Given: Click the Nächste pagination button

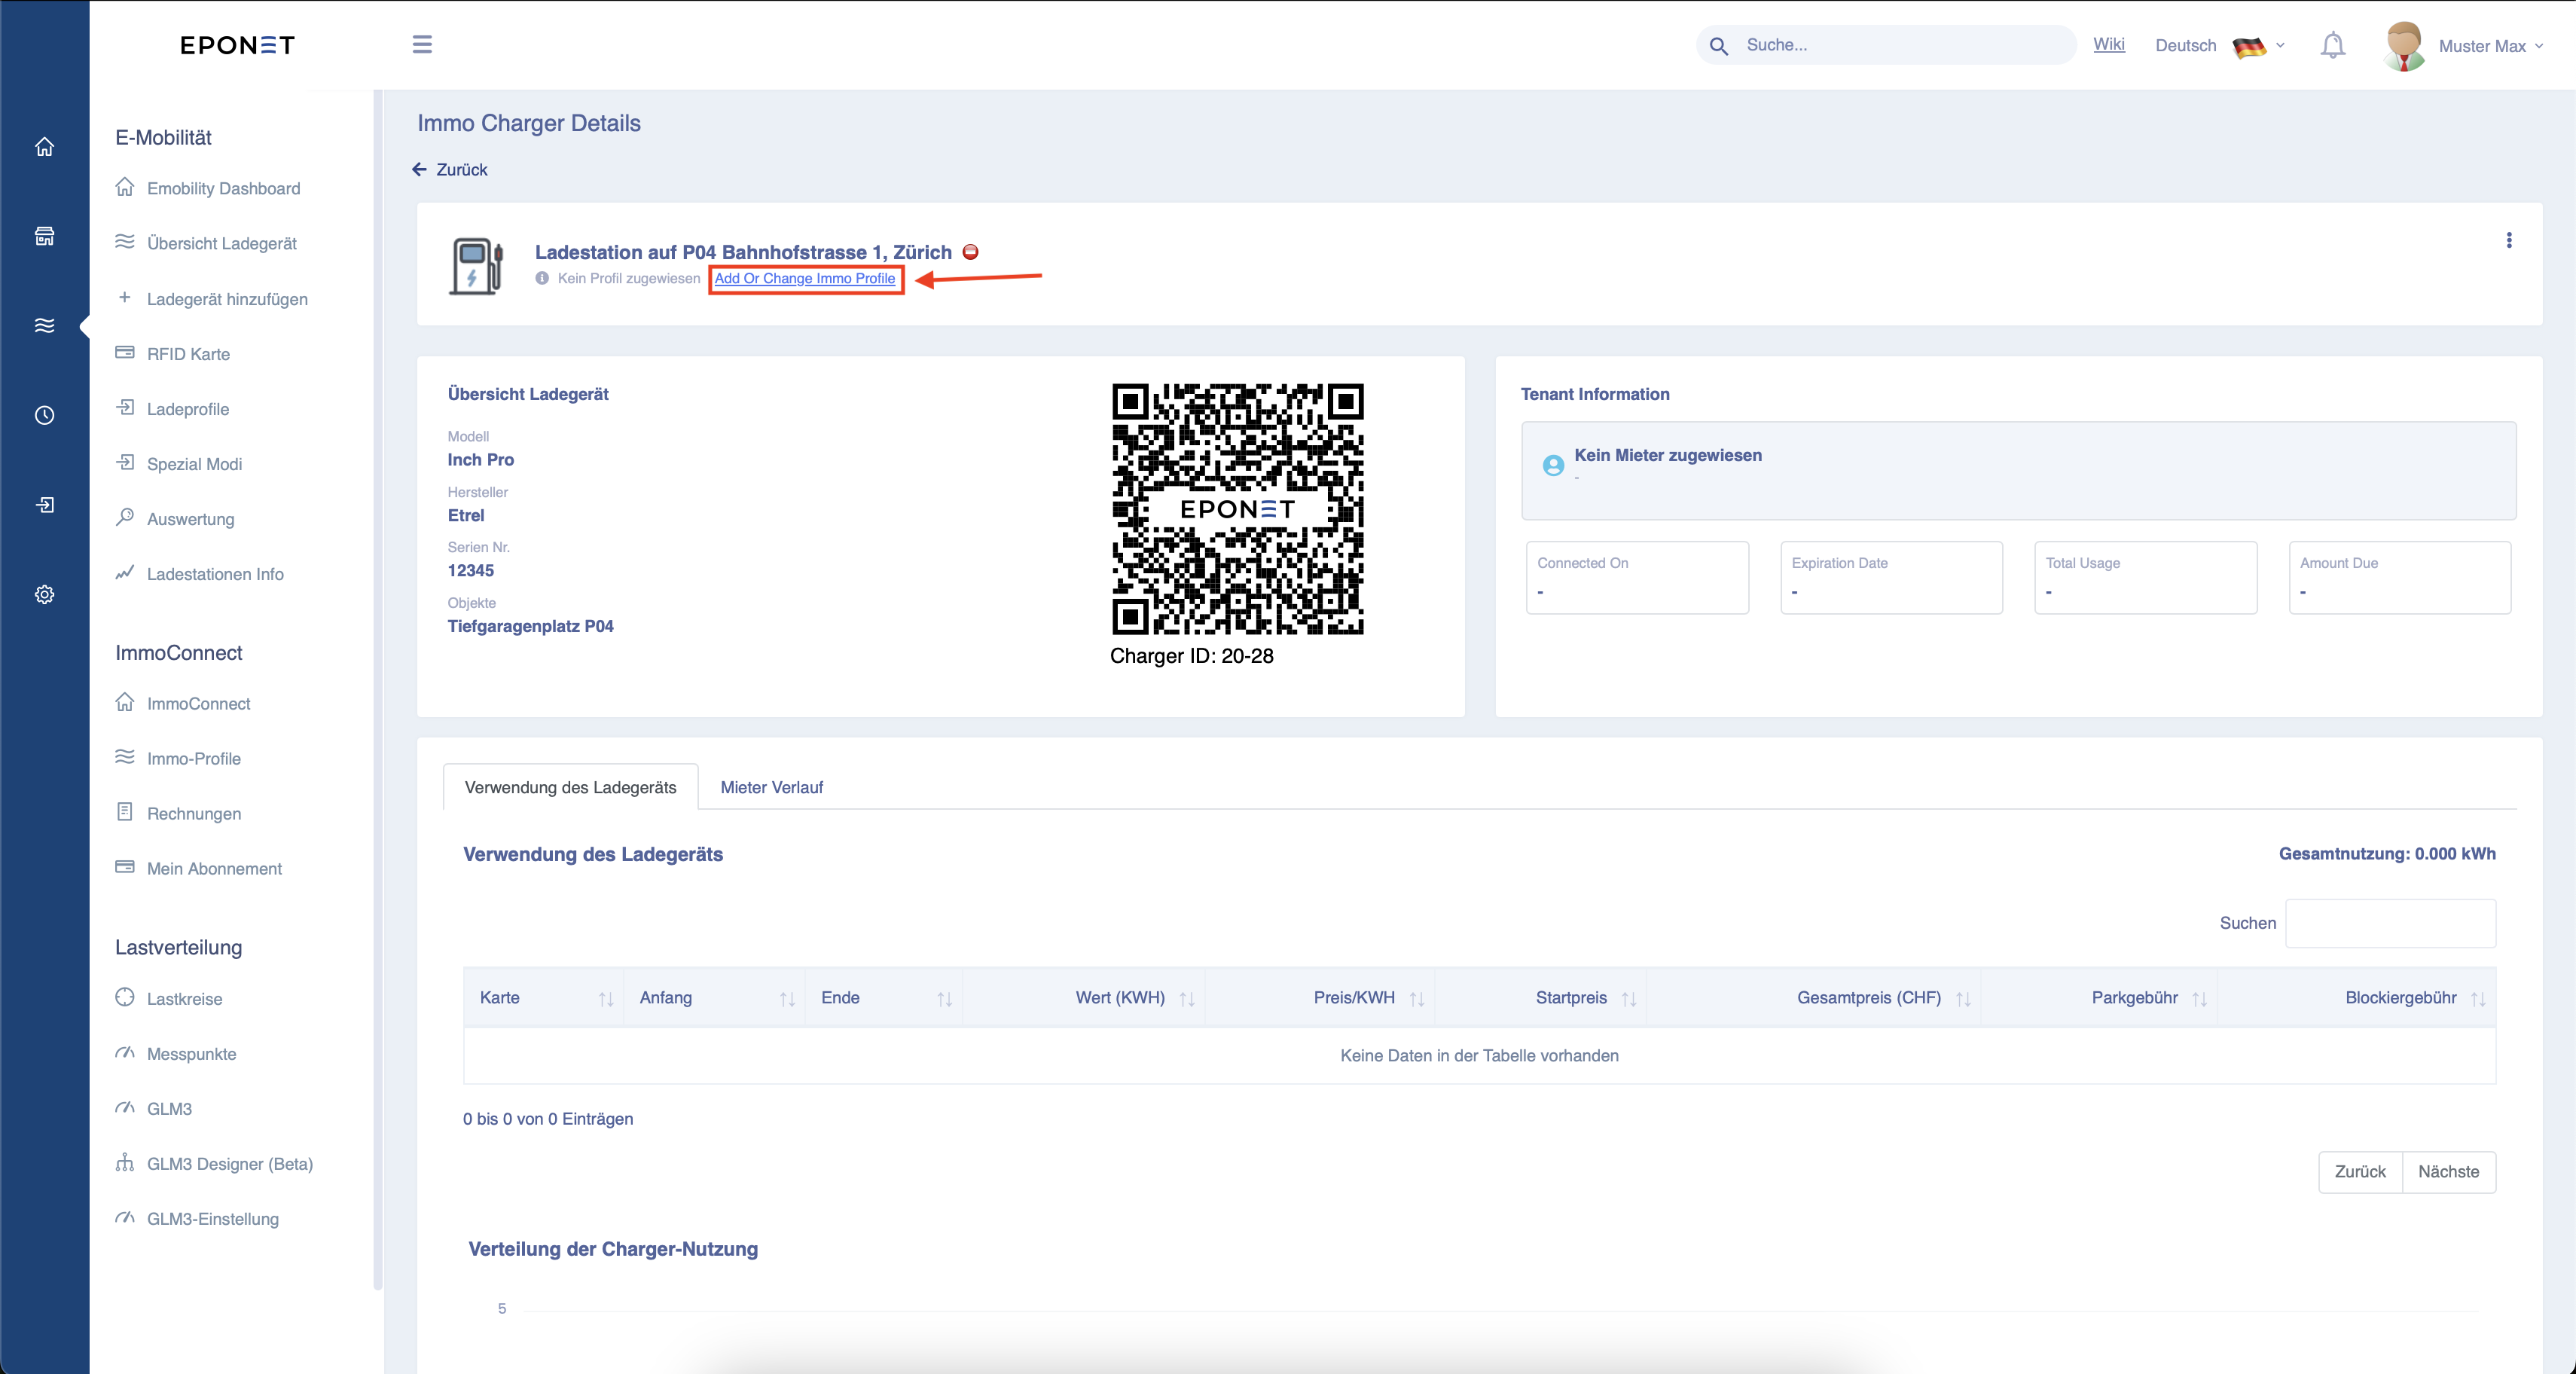Looking at the screenshot, I should [x=2447, y=1172].
